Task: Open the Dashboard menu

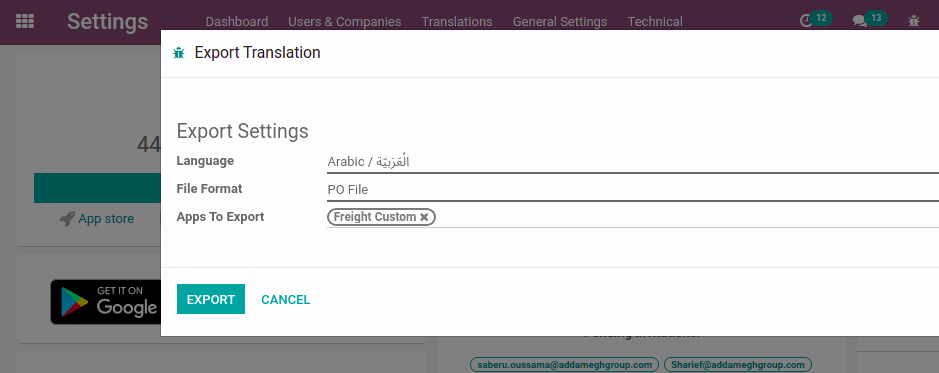Action: pyautogui.click(x=237, y=22)
